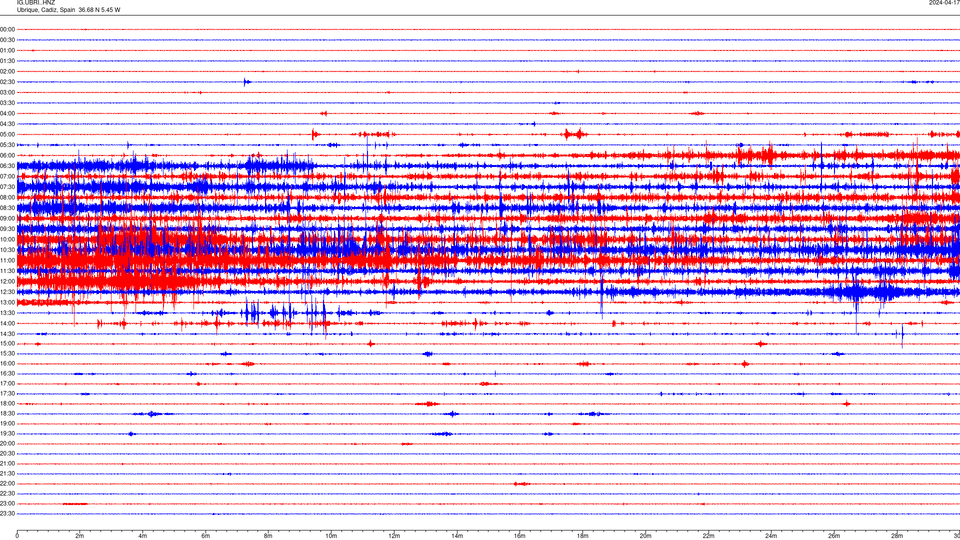Click the '19:30' row time label
Viewport: 960px width, 540px height.
(x=7, y=433)
